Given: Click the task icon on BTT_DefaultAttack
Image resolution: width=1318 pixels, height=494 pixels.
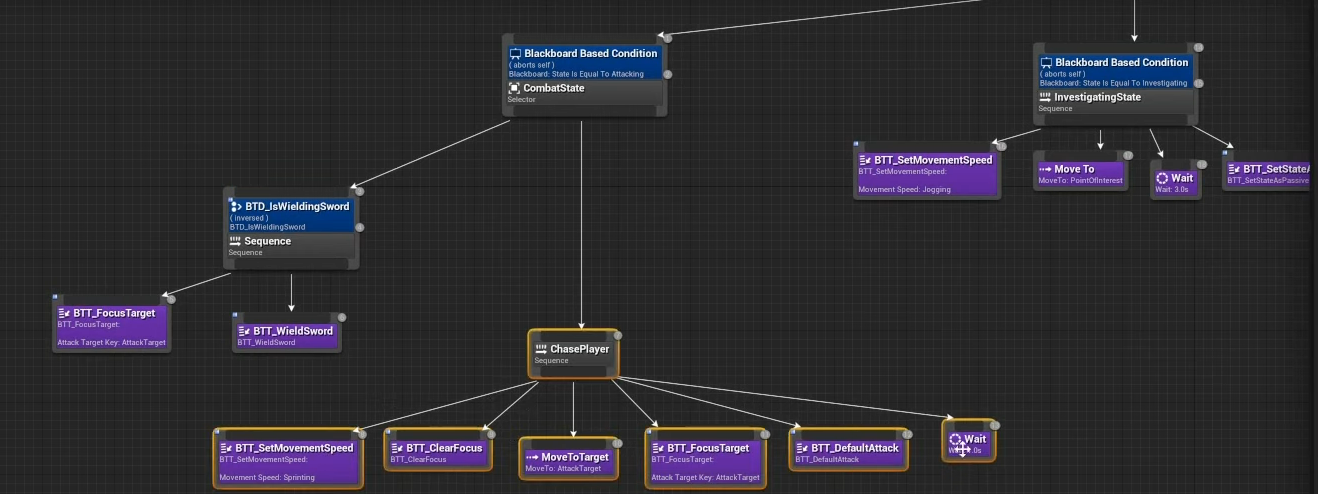Looking at the screenshot, I should coord(801,448).
